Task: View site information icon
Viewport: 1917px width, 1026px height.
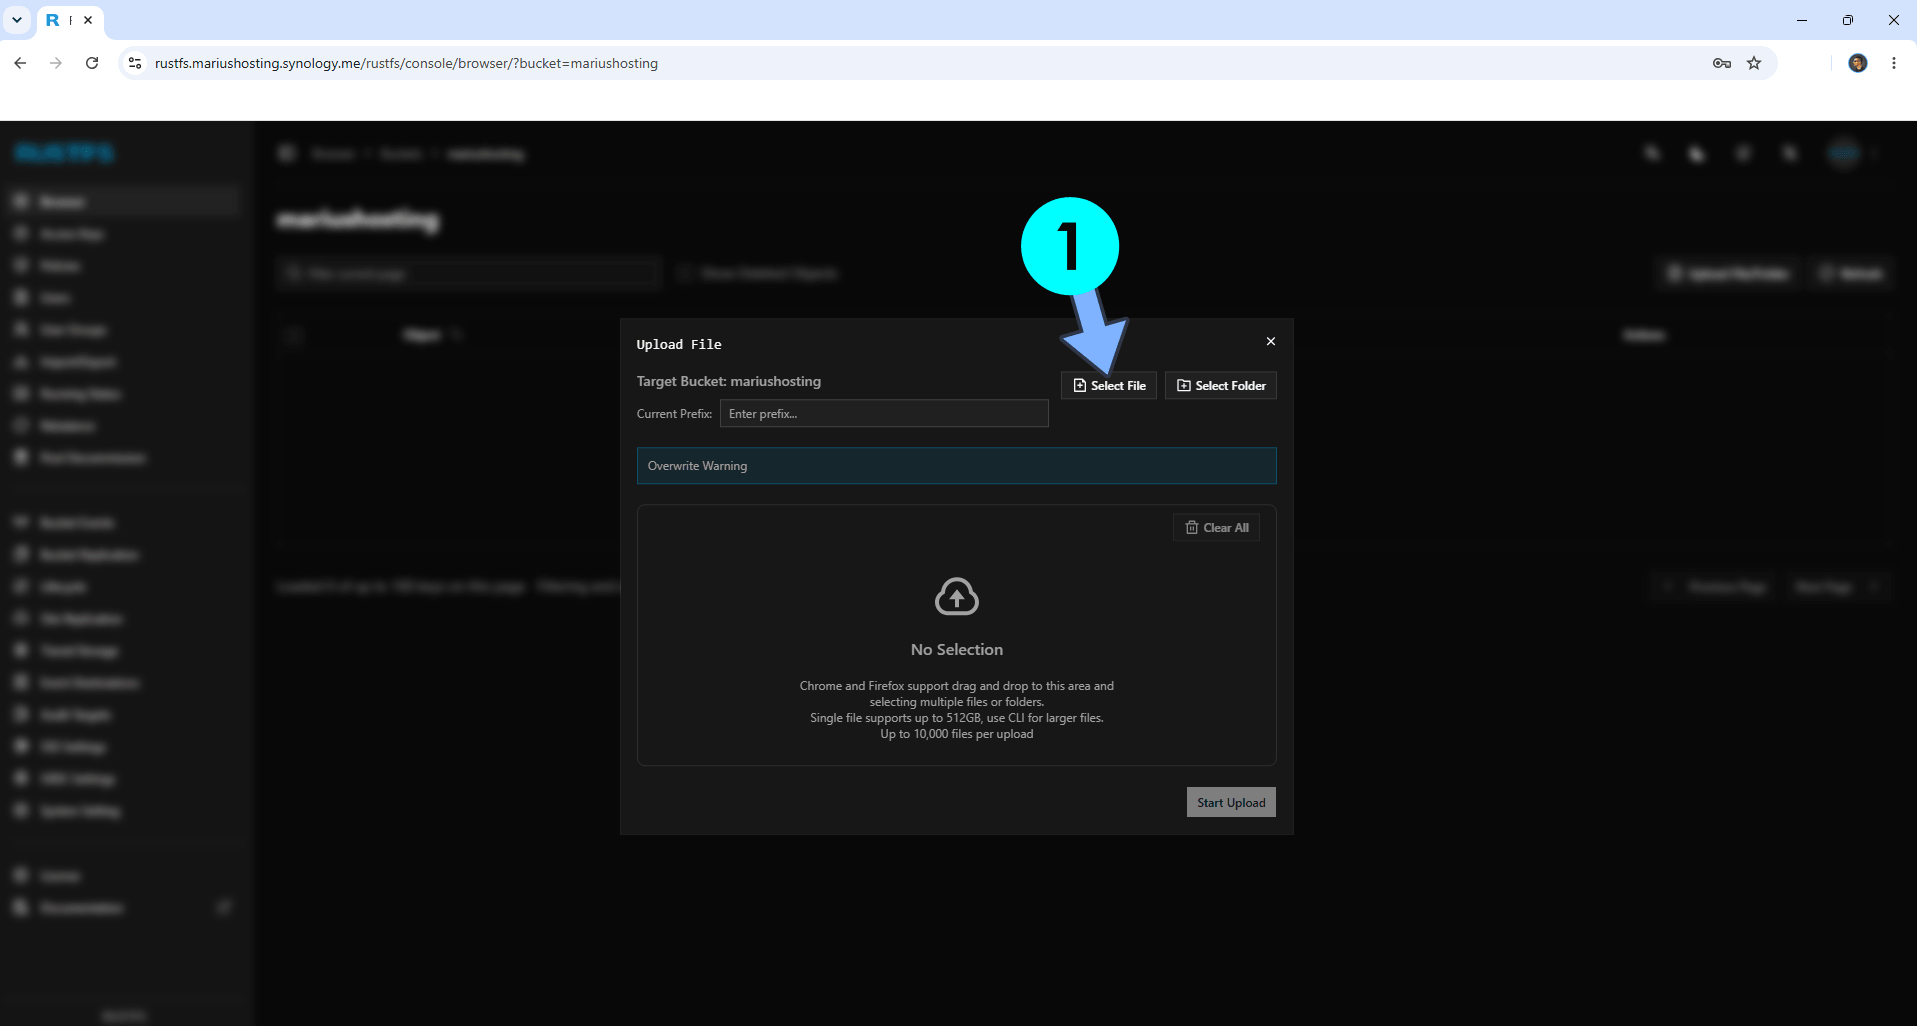Action: point(135,63)
